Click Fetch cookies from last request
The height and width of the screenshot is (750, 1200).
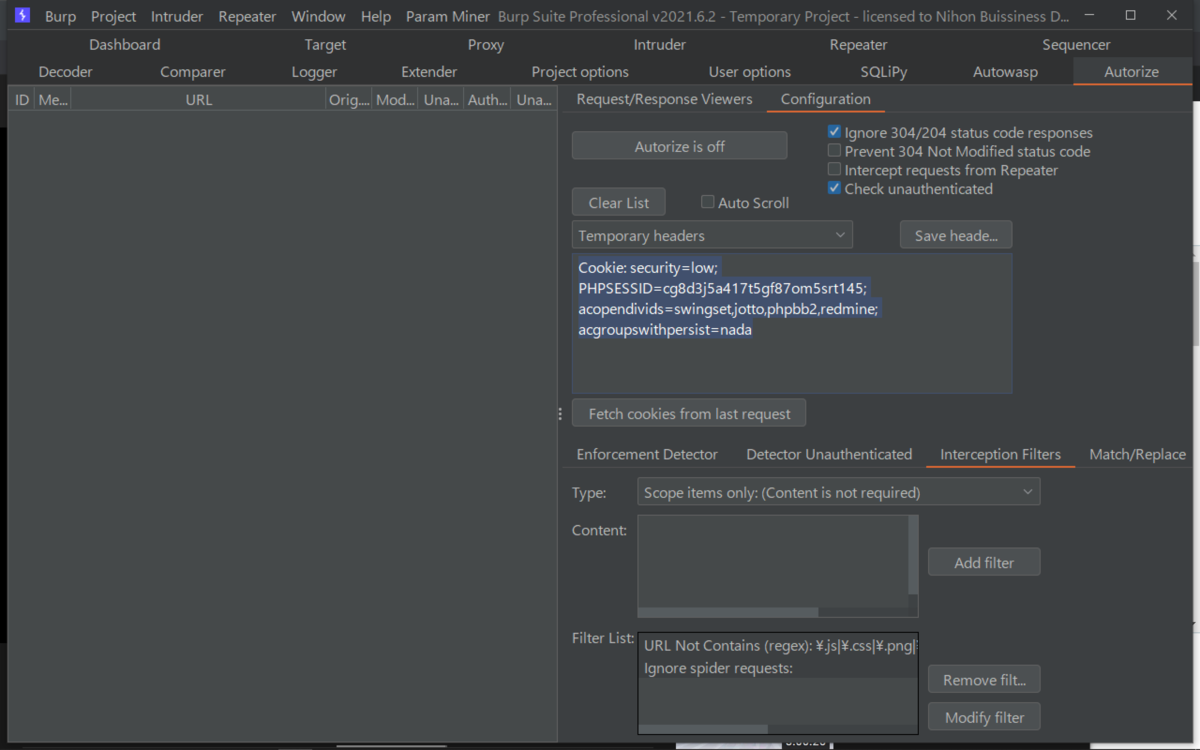(689, 413)
